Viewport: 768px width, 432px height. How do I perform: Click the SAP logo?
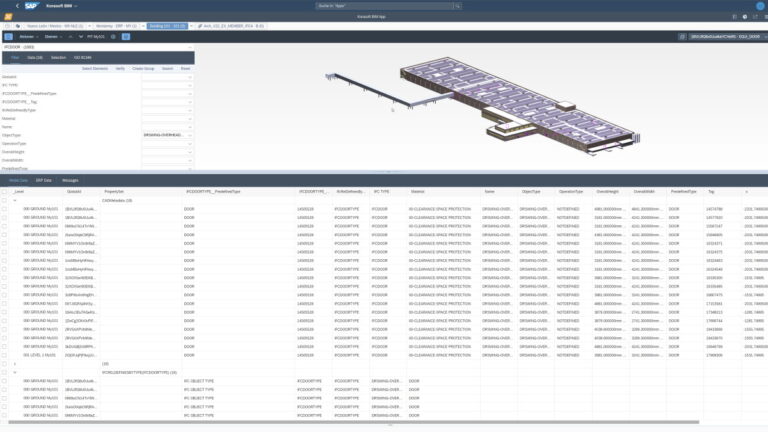[x=32, y=6]
